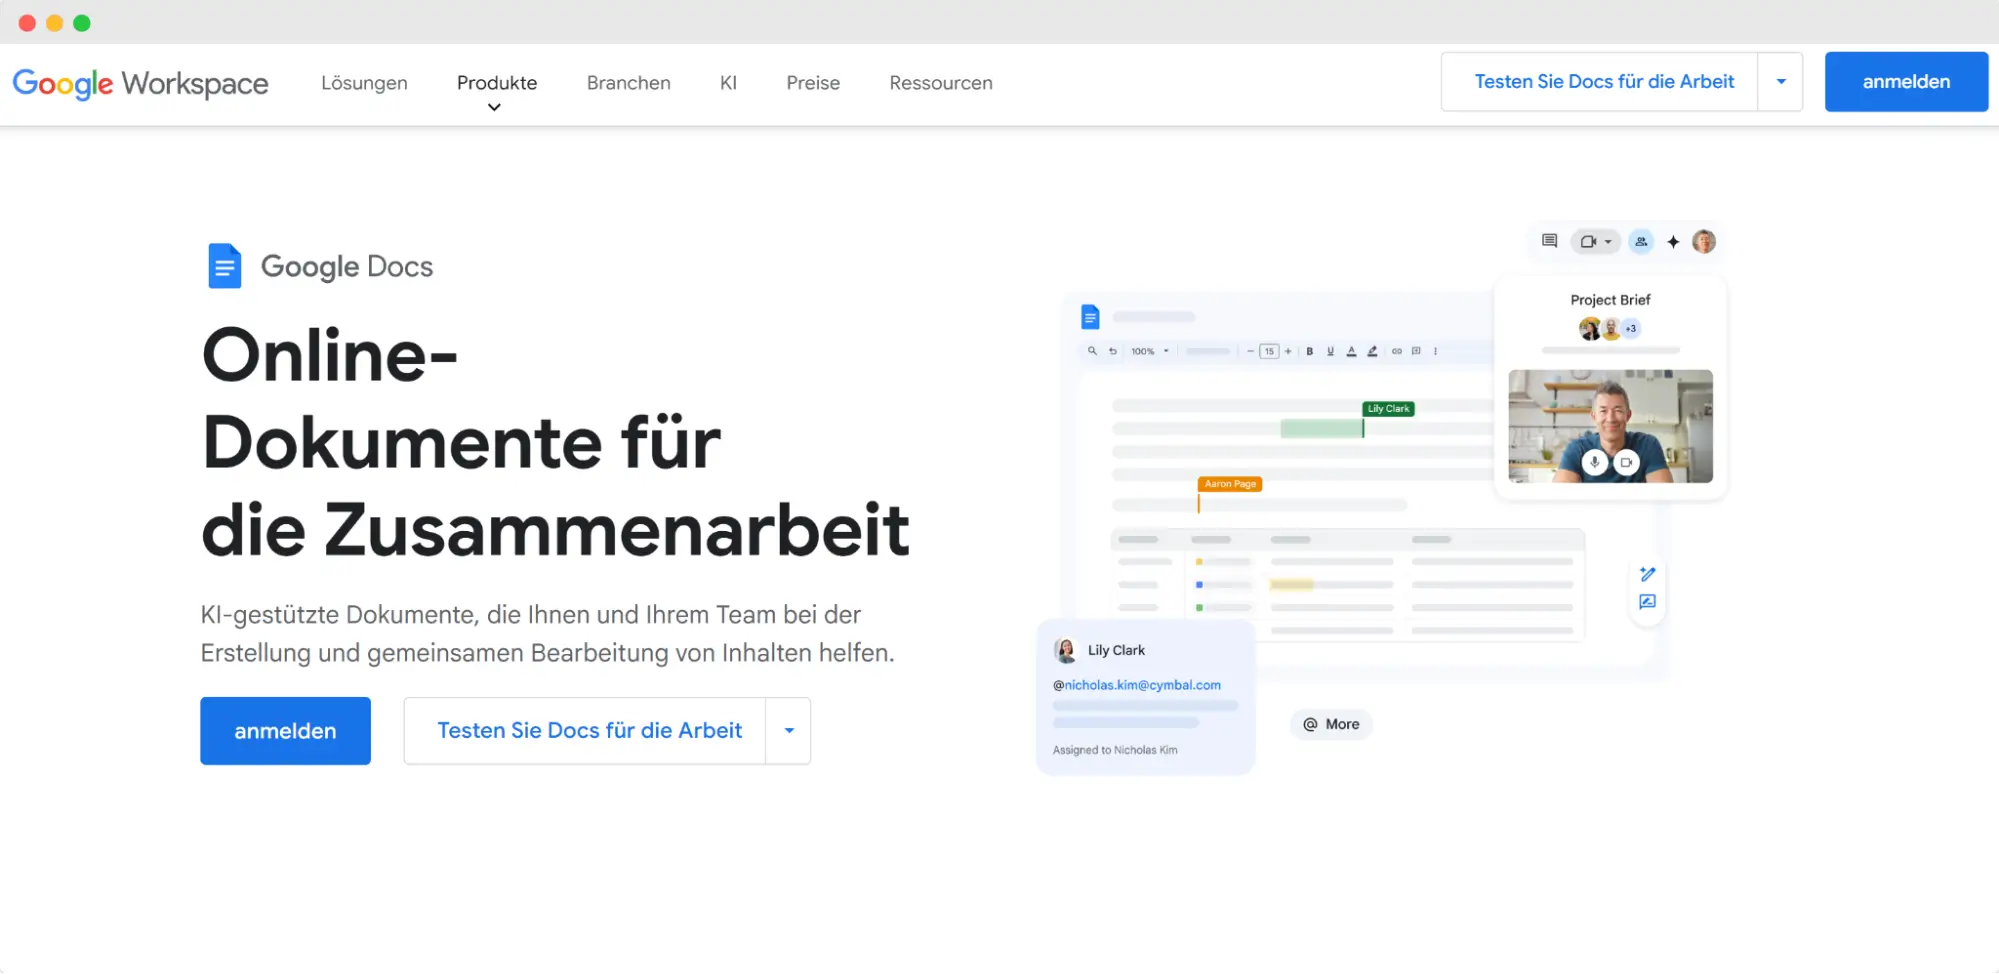Click the macOS yellow minimize window button
Image resolution: width=1999 pixels, height=974 pixels.
click(55, 23)
